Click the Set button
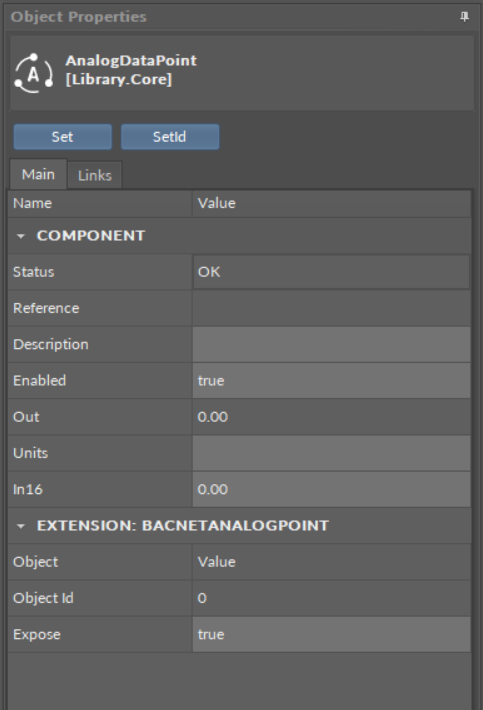483x710 pixels. [62, 137]
